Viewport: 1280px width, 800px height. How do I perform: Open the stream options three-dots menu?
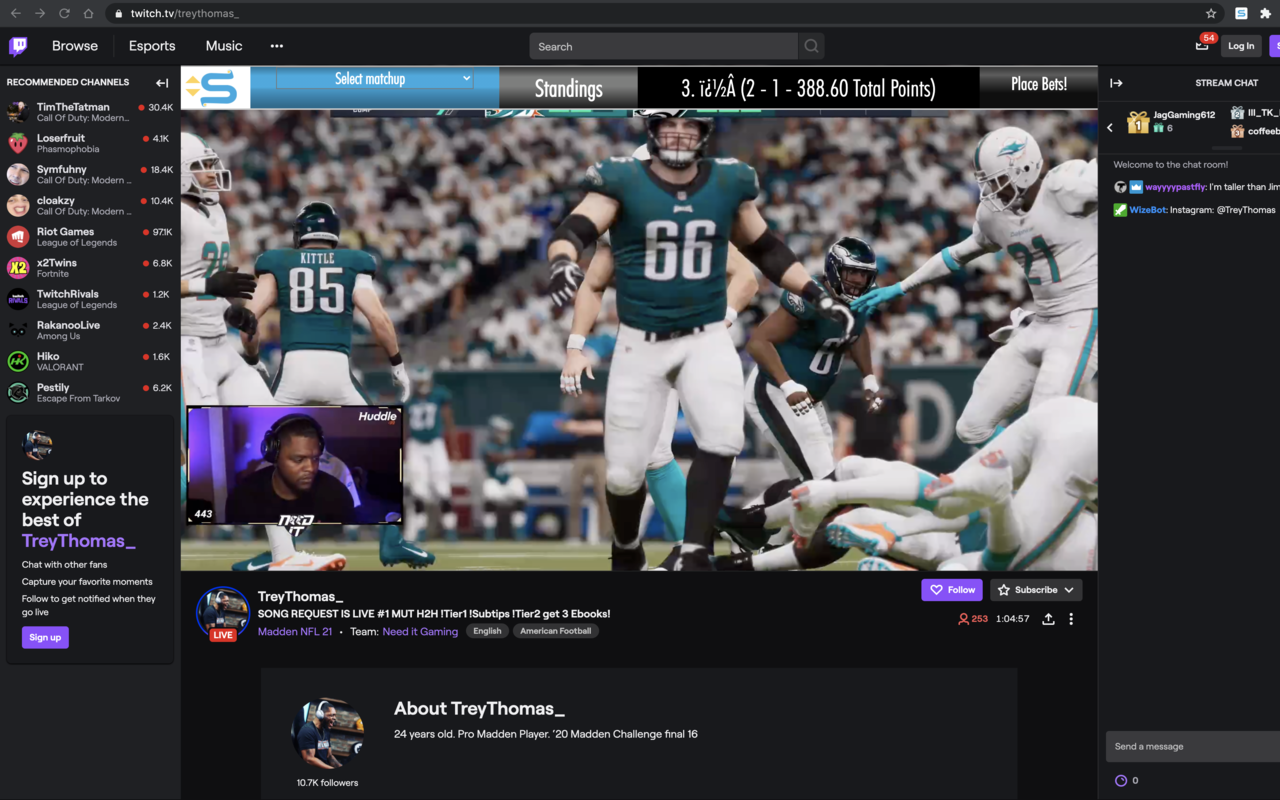click(x=1071, y=619)
